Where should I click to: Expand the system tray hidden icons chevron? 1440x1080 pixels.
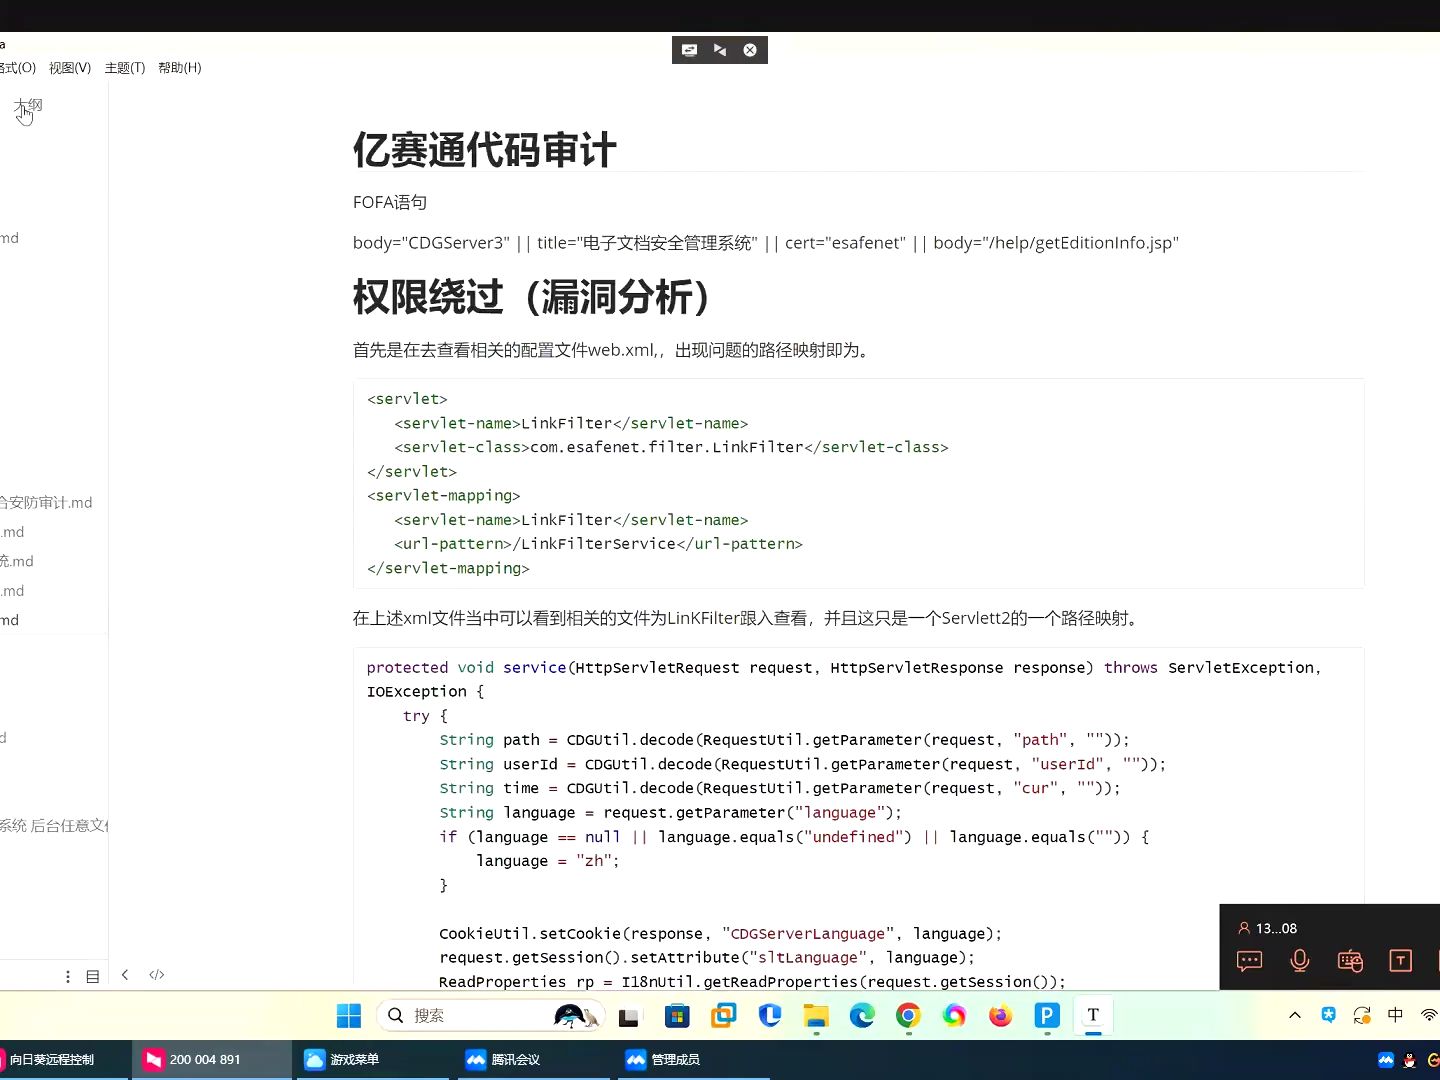1295,1015
